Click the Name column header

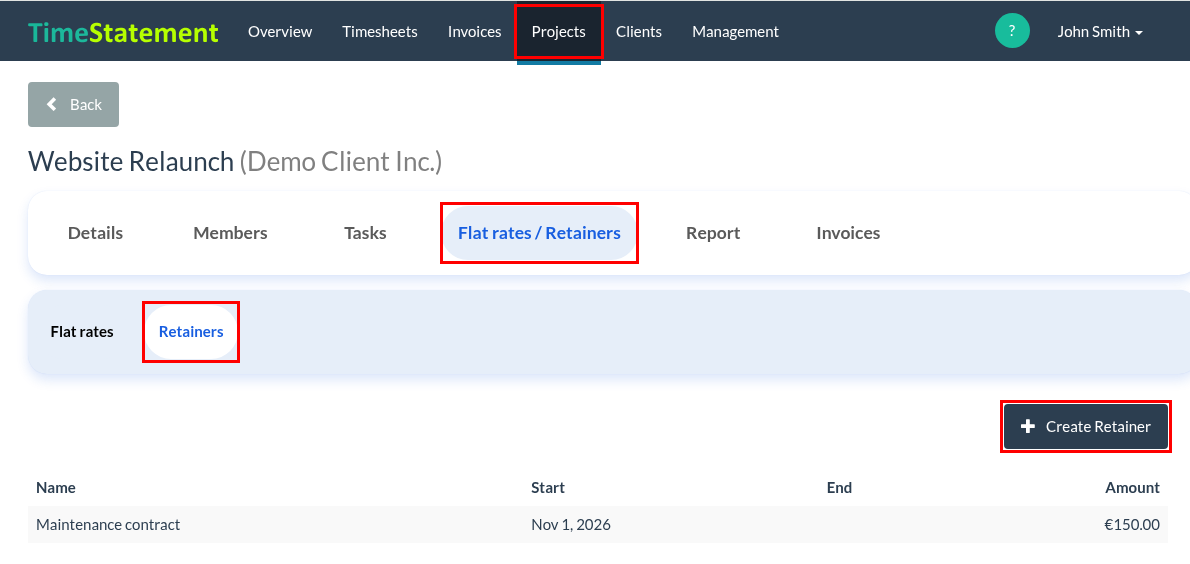pos(55,487)
